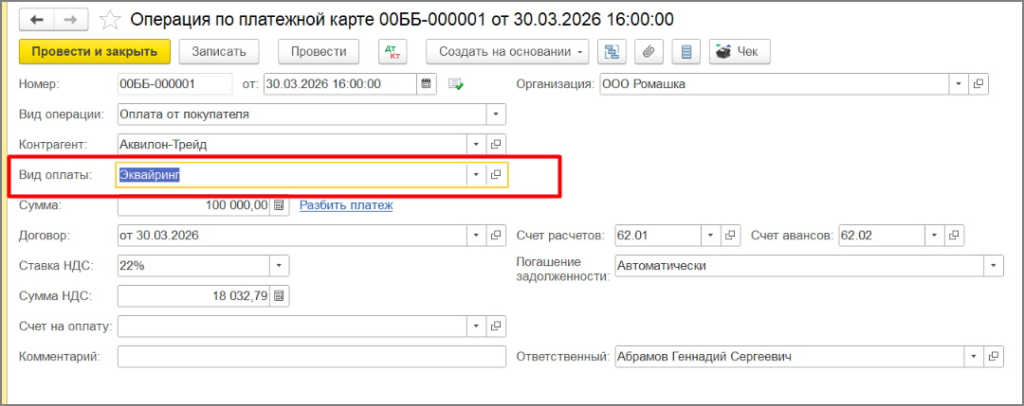Click the back navigation arrow
Image resolution: width=1024 pixels, height=406 pixels.
[x=38, y=19]
